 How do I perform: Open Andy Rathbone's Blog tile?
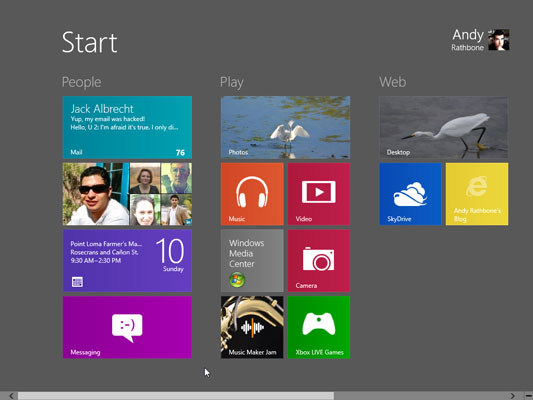pyautogui.click(x=477, y=194)
